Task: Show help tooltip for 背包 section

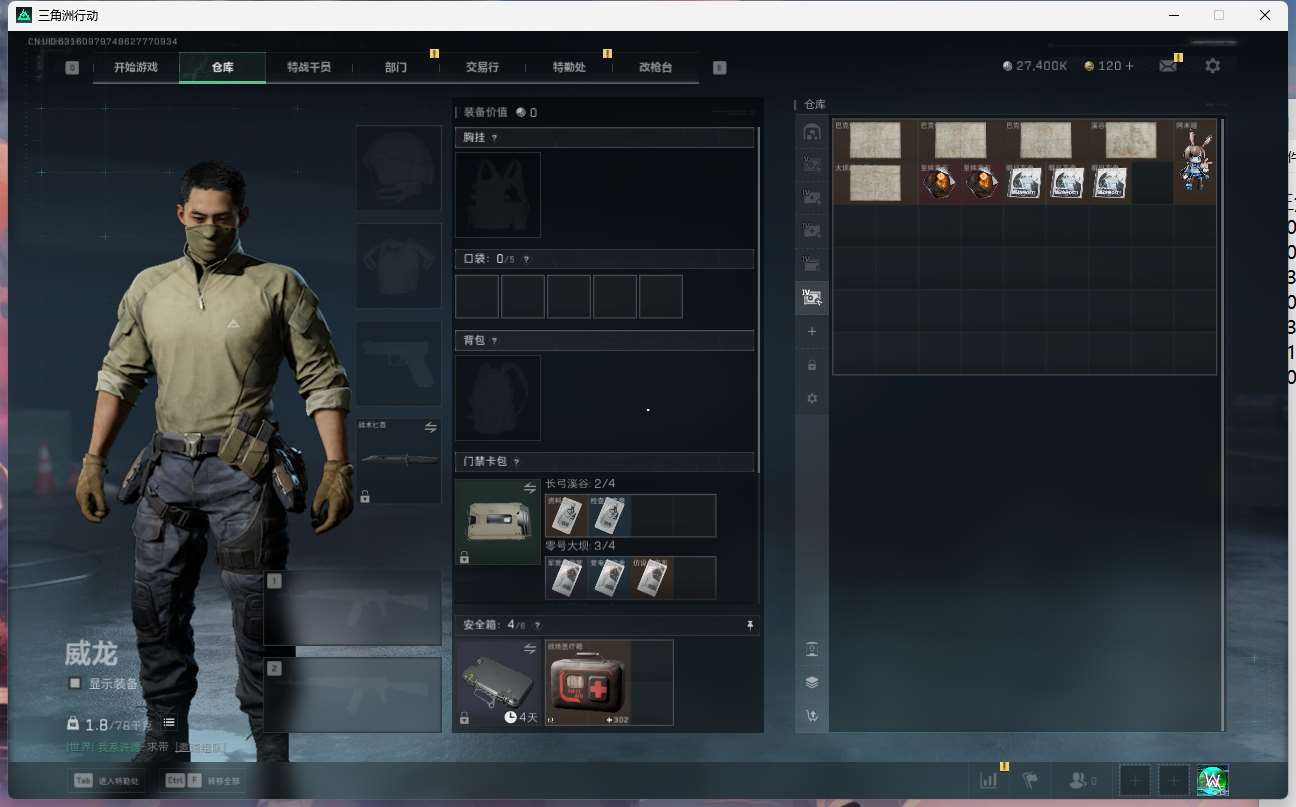Action: 494,341
